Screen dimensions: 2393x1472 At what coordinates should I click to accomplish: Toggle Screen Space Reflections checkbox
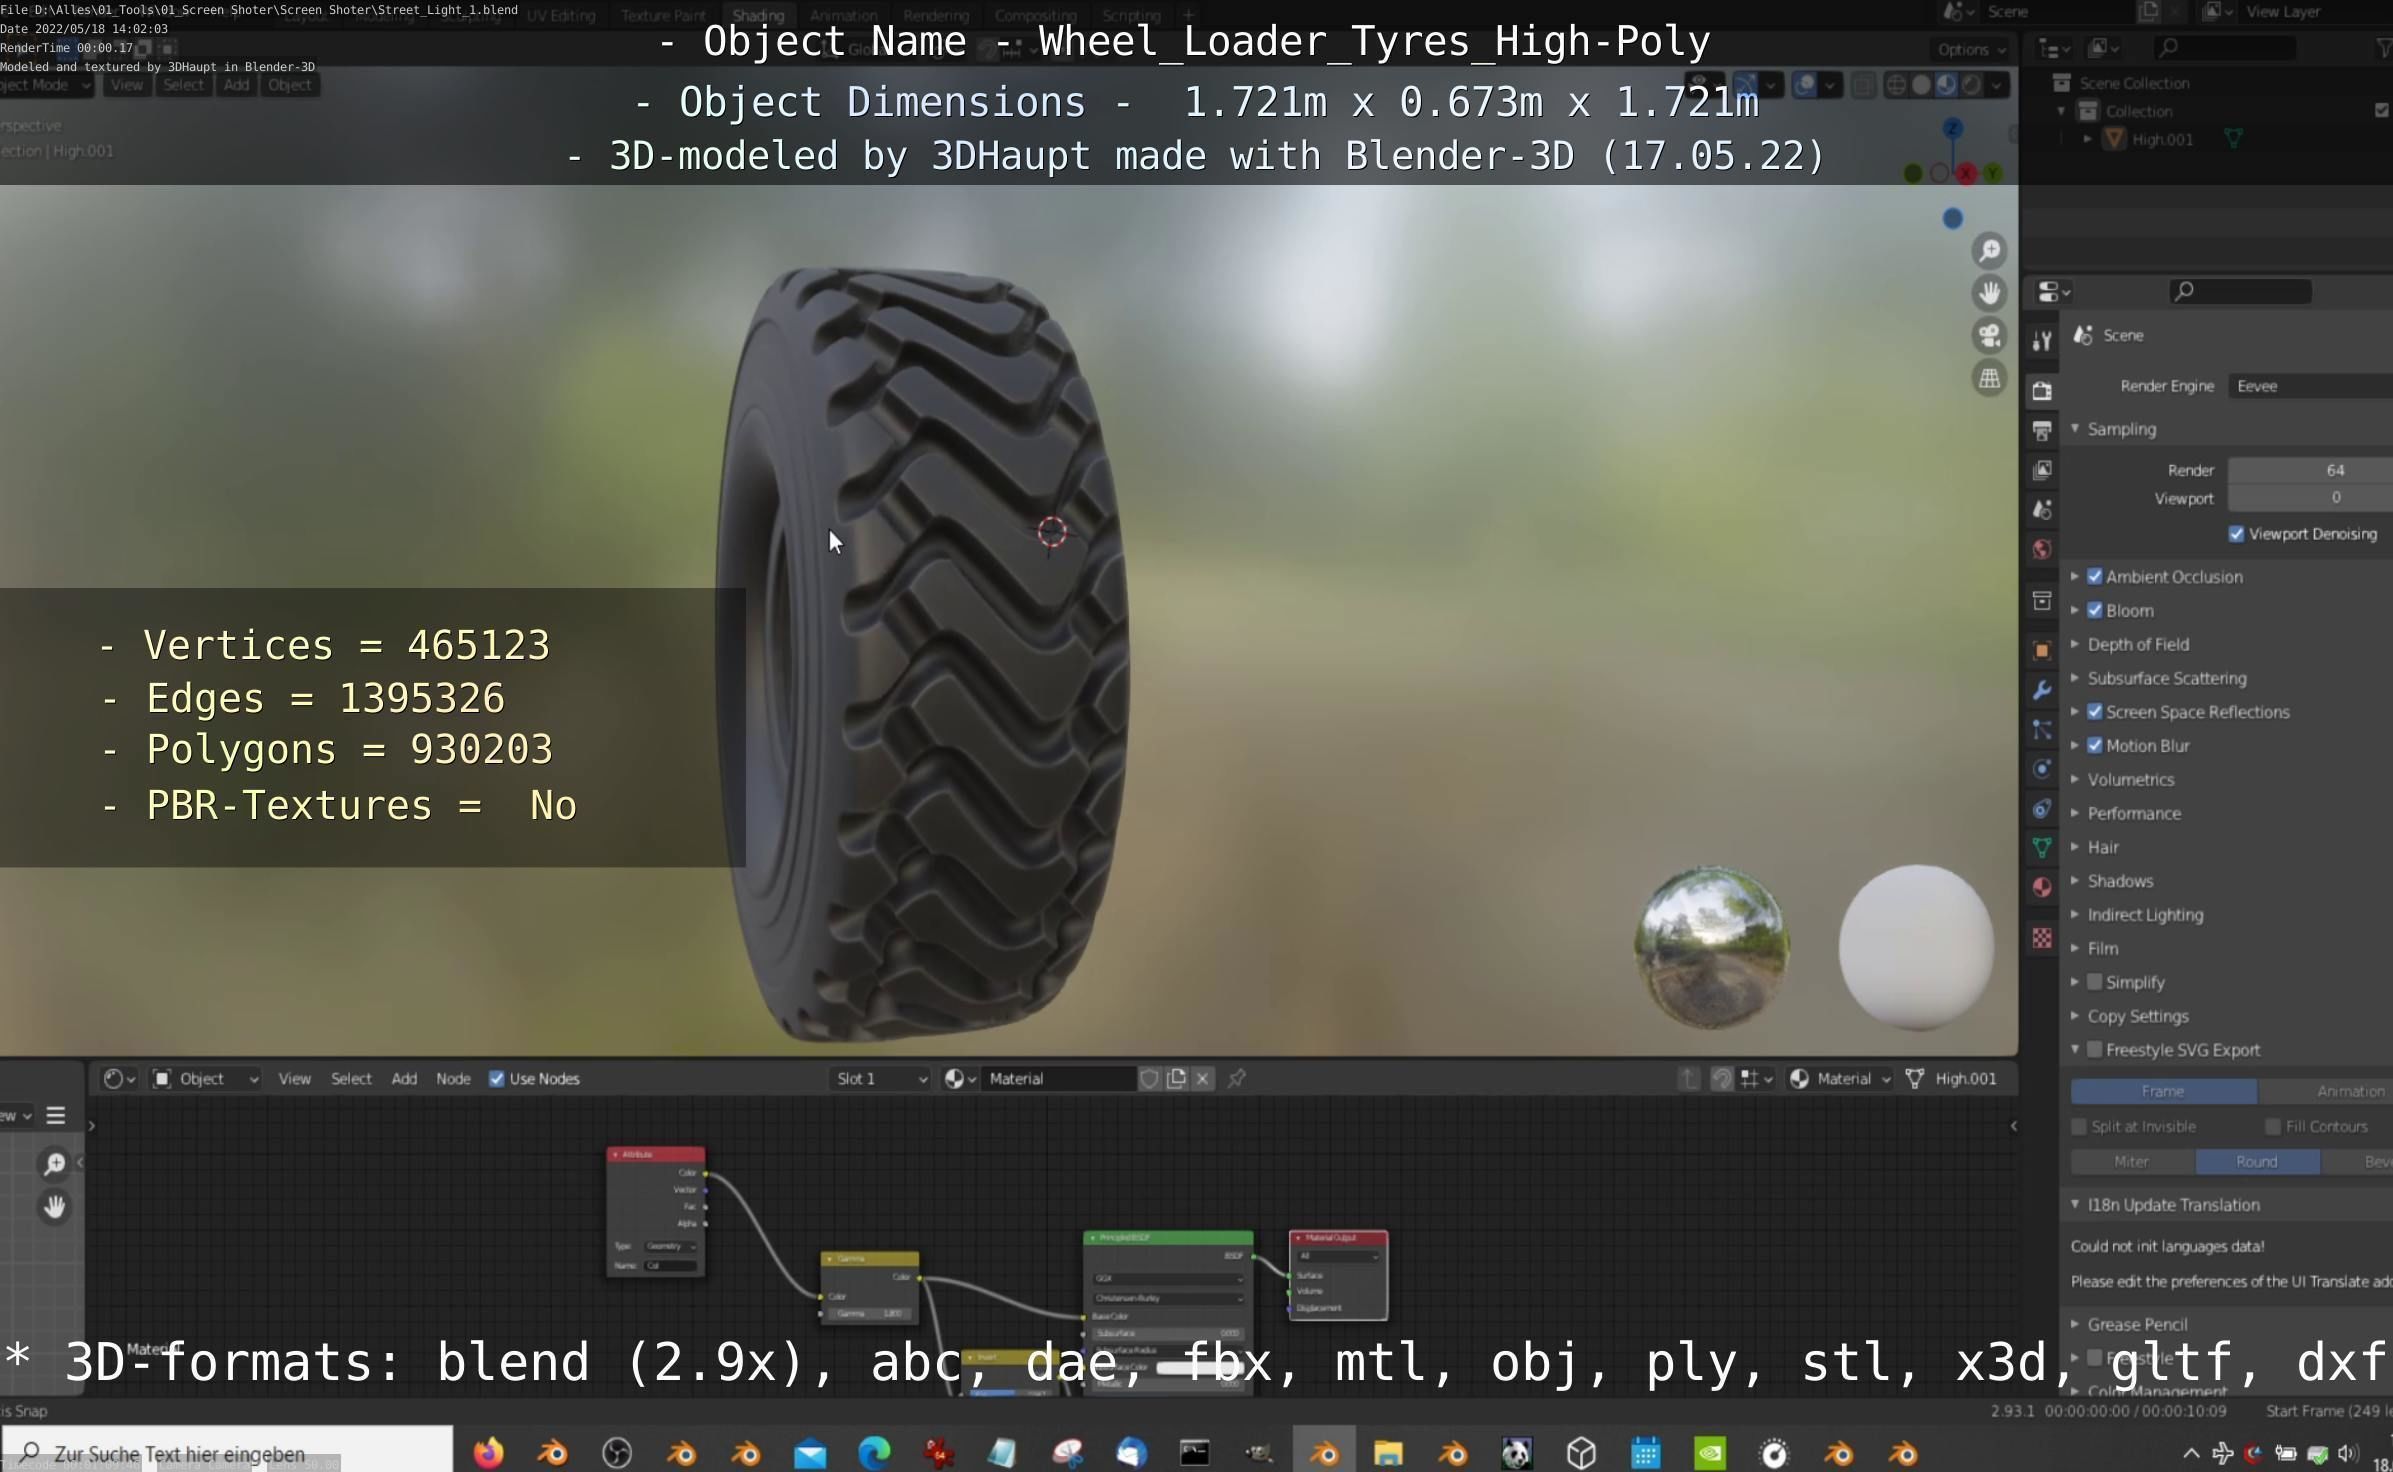pyautogui.click(x=2095, y=712)
